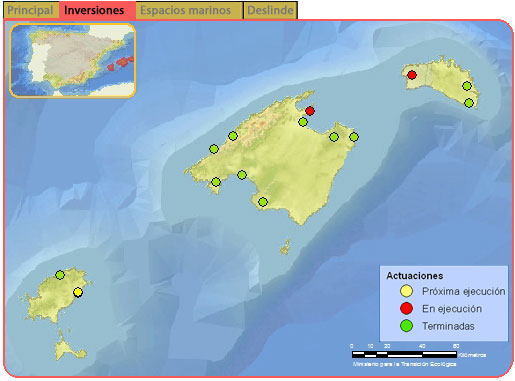515x381 pixels.
Task: Click the red En ejecución legend swatch
Action: coord(407,308)
